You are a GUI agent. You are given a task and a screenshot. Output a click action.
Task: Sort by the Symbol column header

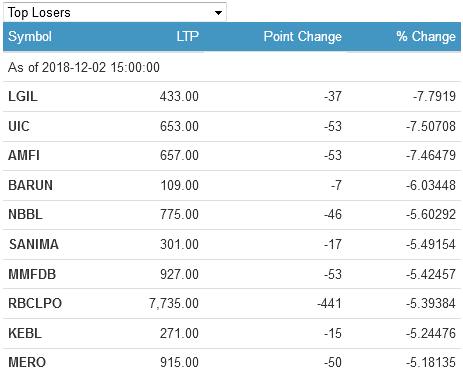30,36
